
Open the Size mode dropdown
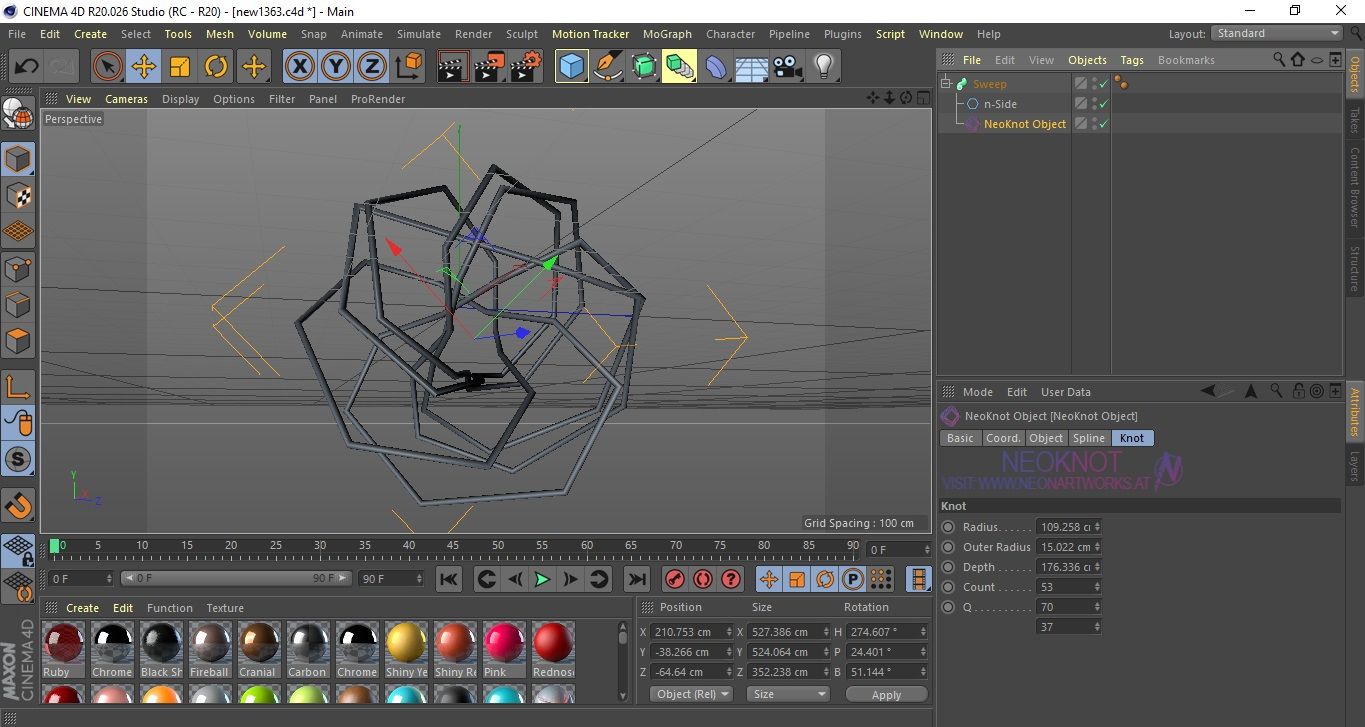790,694
